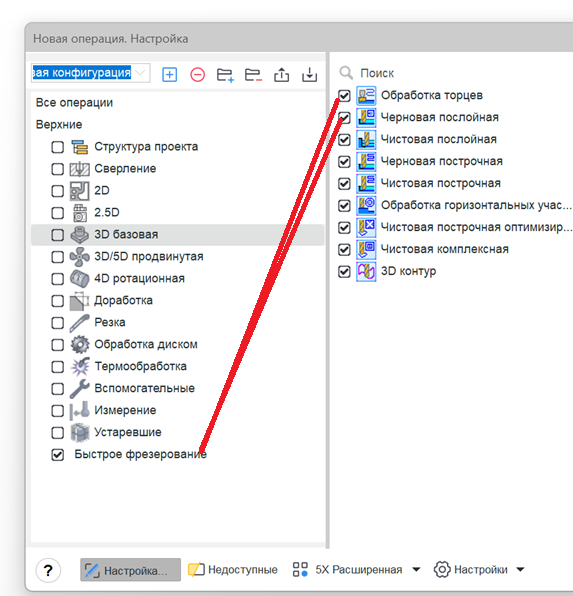Click the add folder group icon

coord(225,75)
